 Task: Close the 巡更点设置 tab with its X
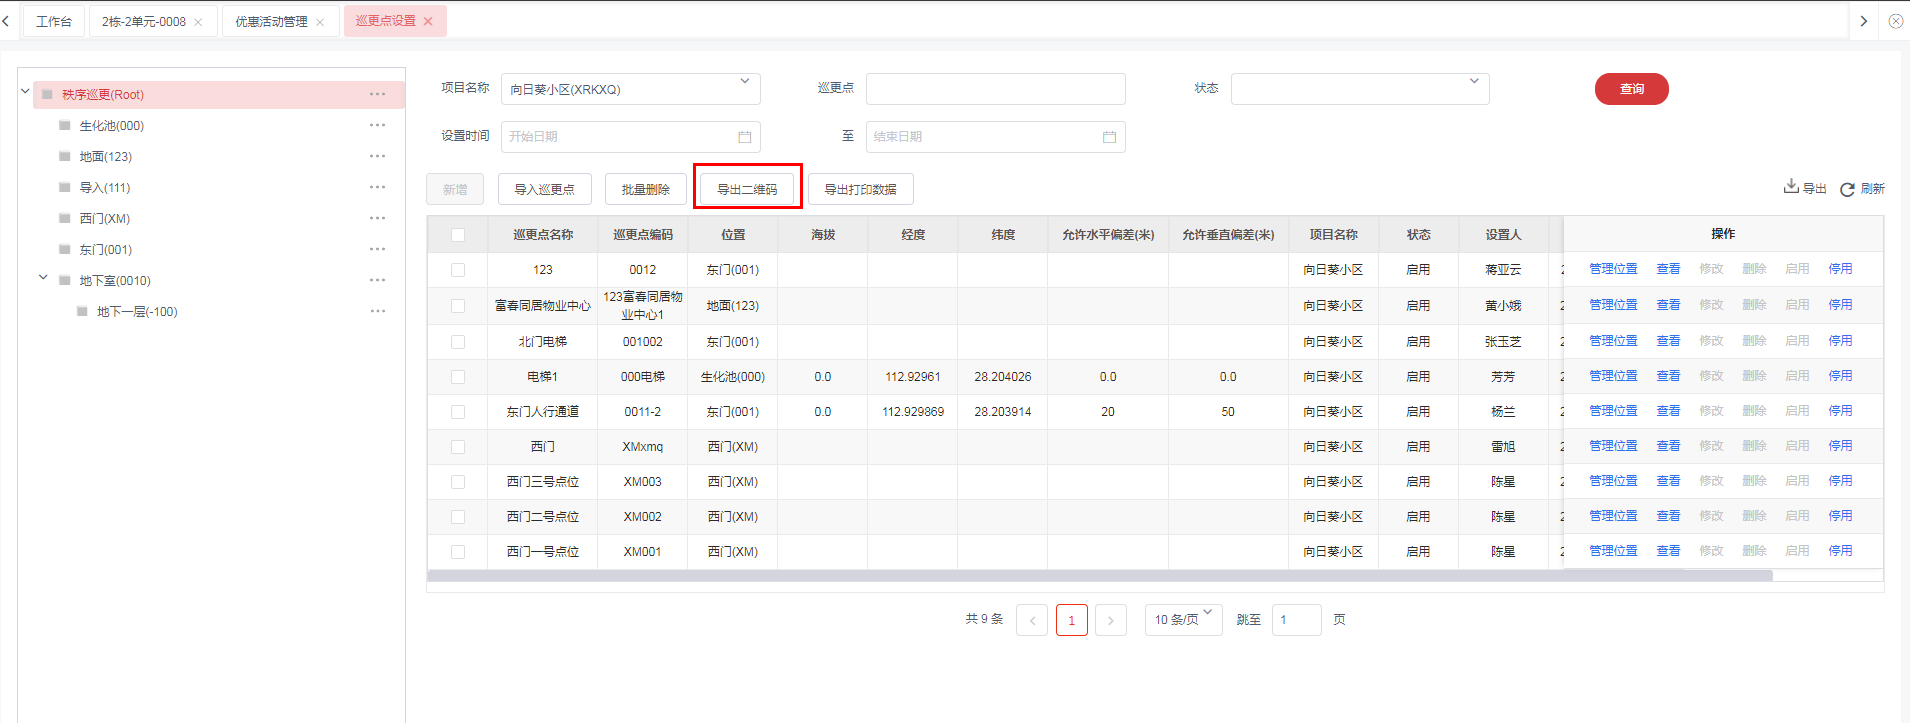(x=429, y=21)
